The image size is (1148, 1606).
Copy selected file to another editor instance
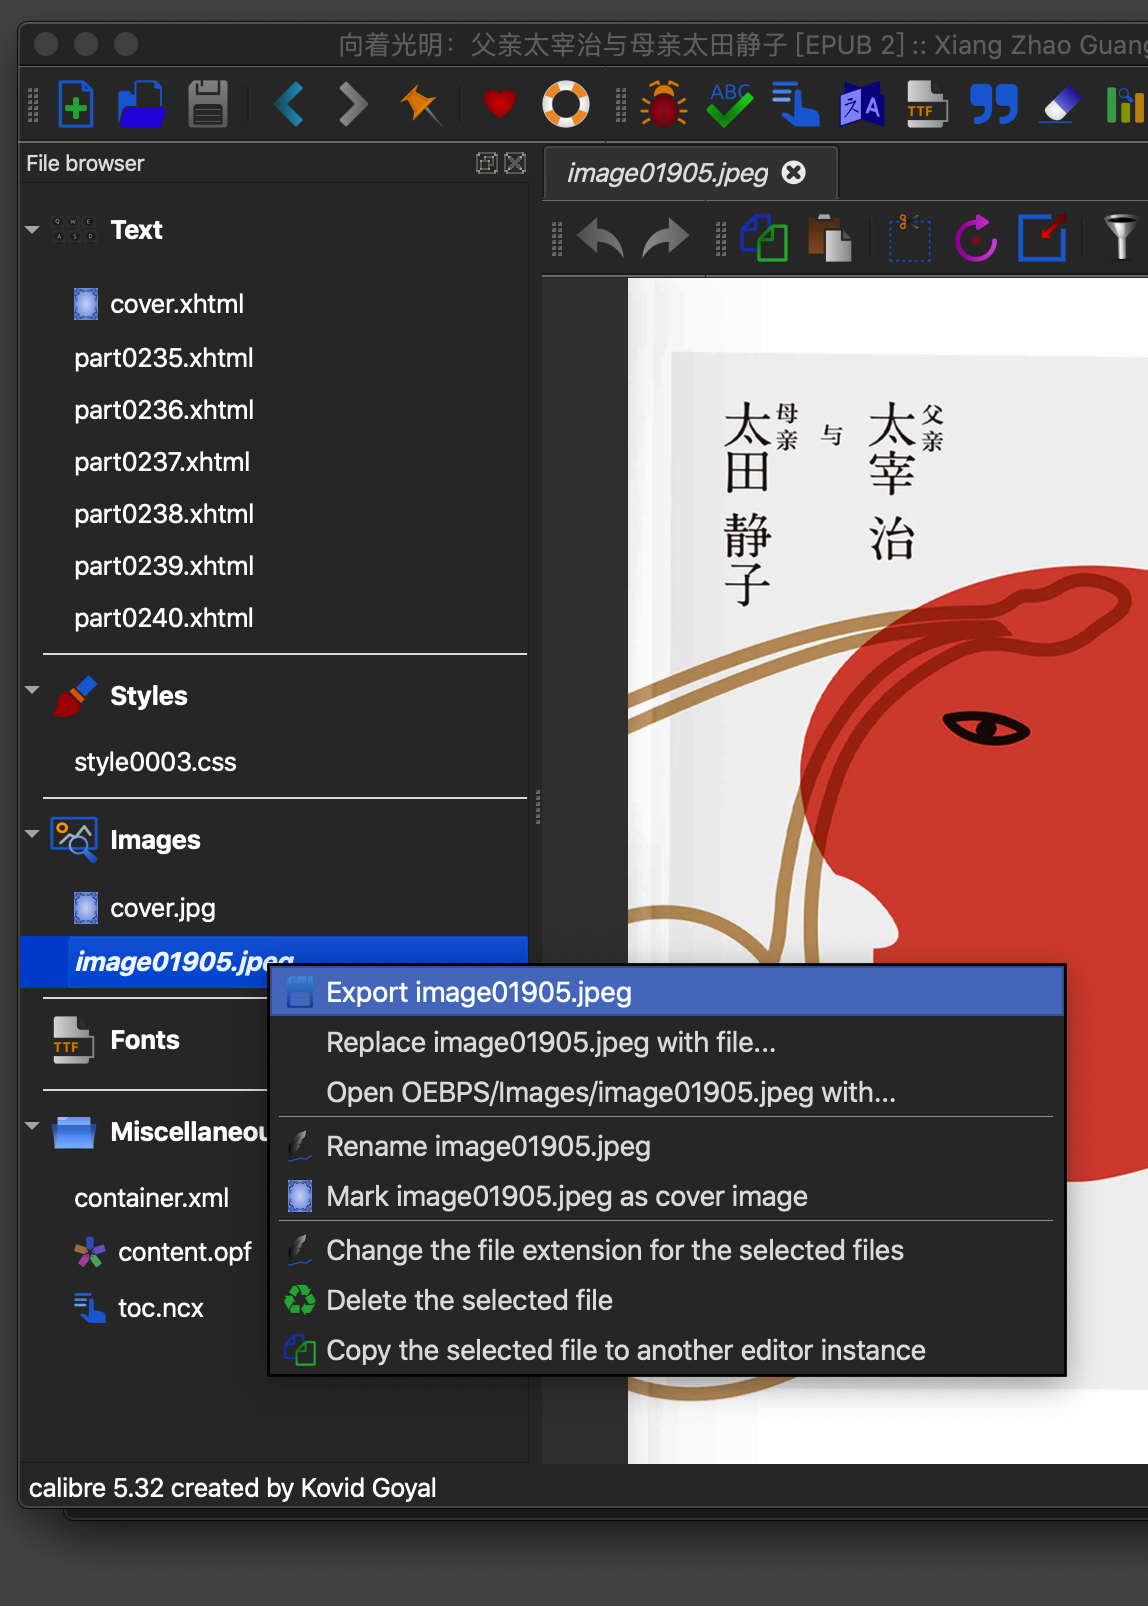pos(667,1350)
